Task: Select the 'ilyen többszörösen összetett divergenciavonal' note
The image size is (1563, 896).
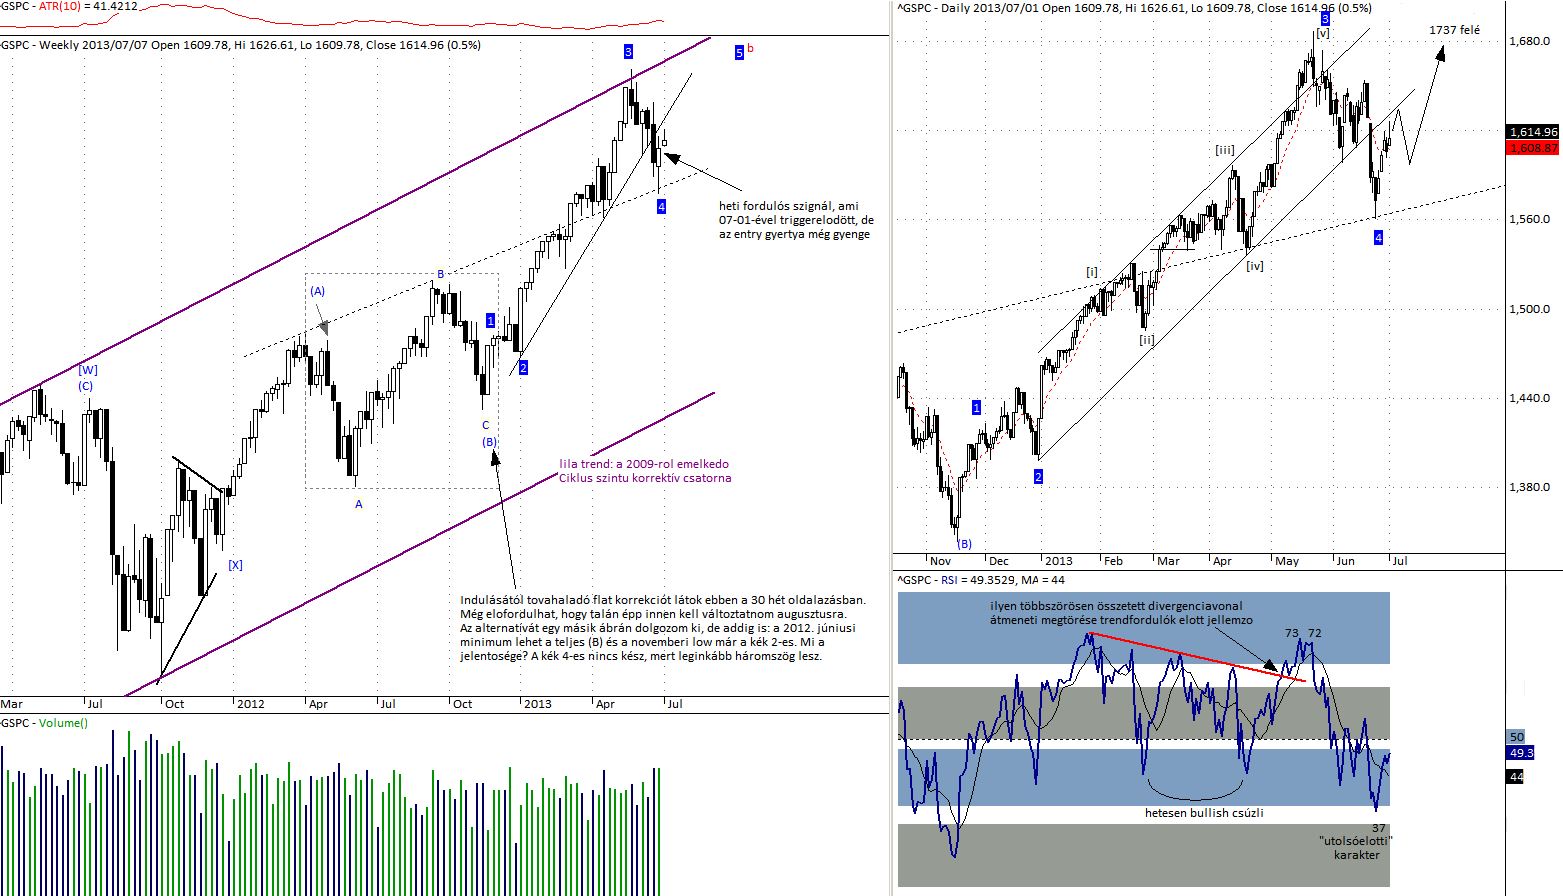Action: (1121, 613)
